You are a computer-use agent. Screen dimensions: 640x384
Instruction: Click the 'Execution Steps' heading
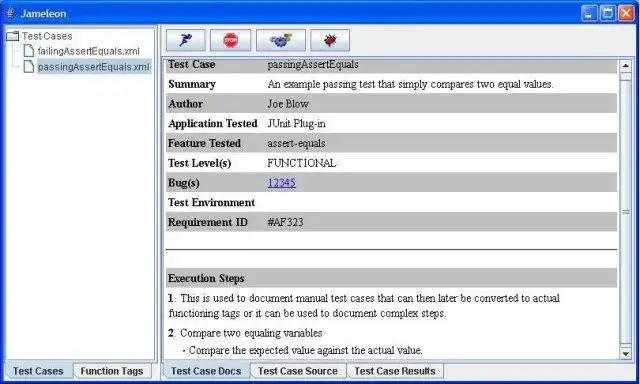[206, 278]
